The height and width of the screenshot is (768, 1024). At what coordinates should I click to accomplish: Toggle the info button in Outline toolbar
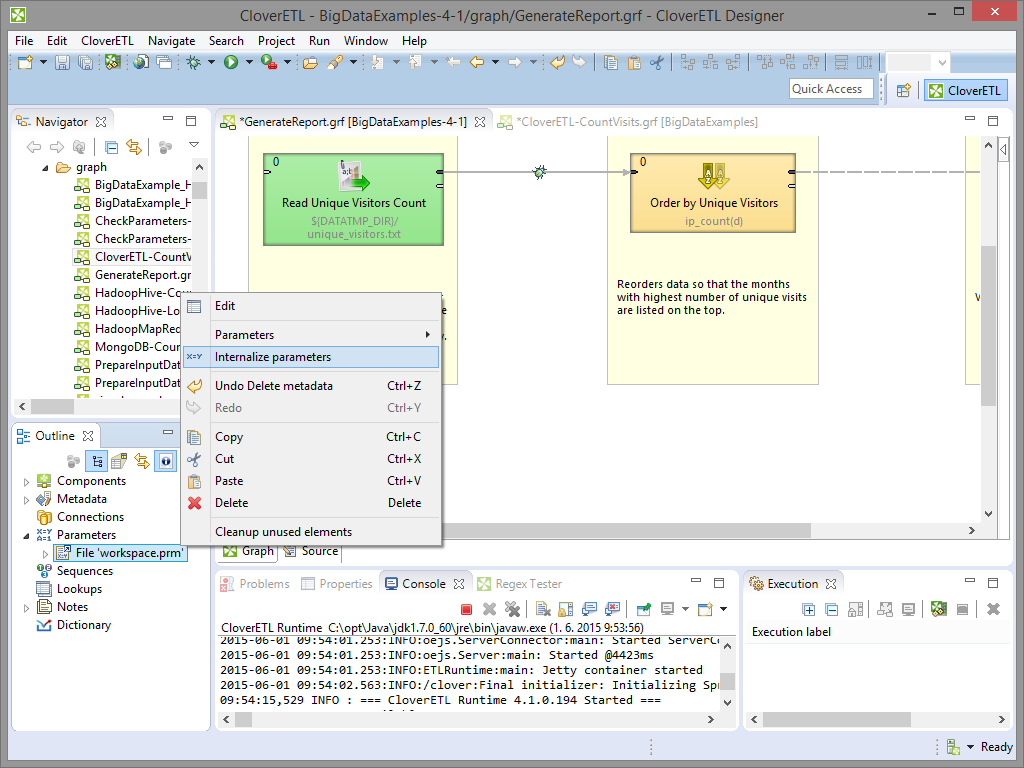(165, 461)
